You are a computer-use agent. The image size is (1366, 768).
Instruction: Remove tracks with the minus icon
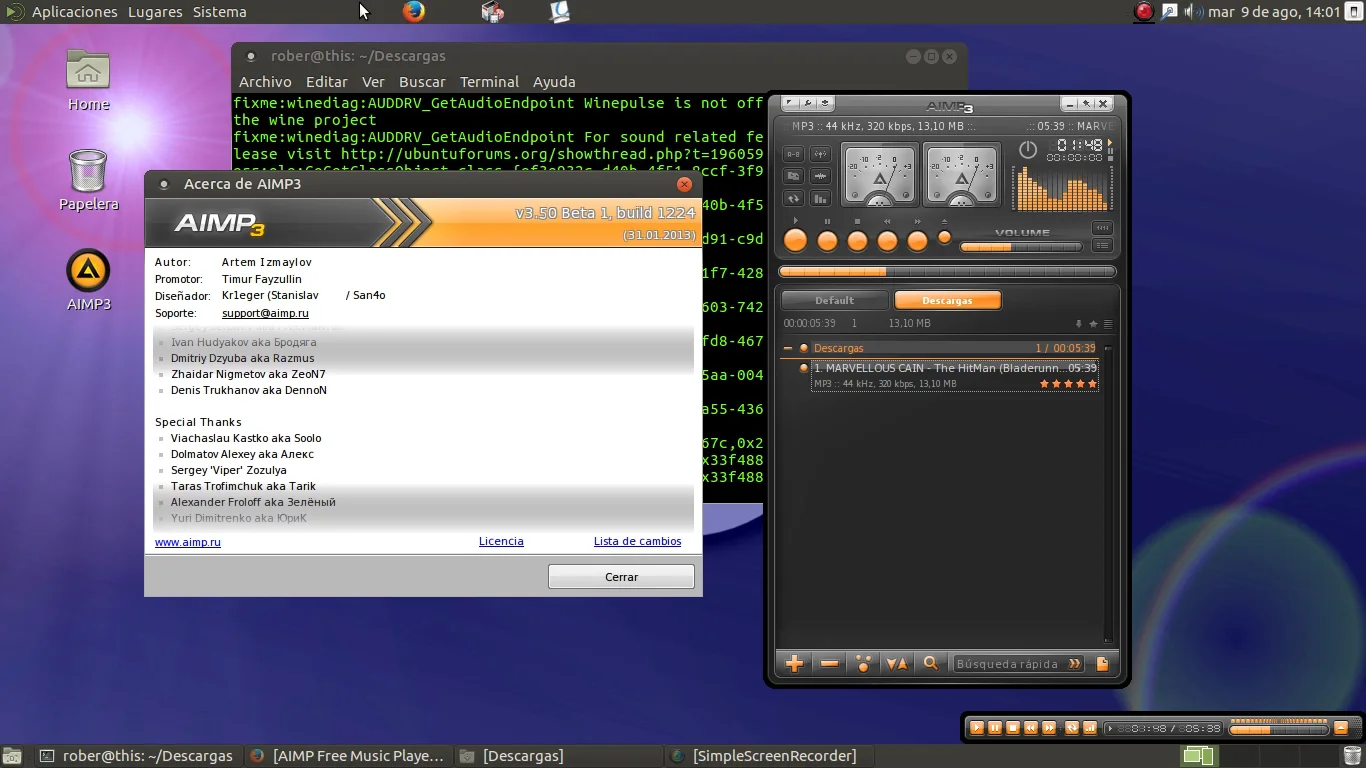point(829,663)
